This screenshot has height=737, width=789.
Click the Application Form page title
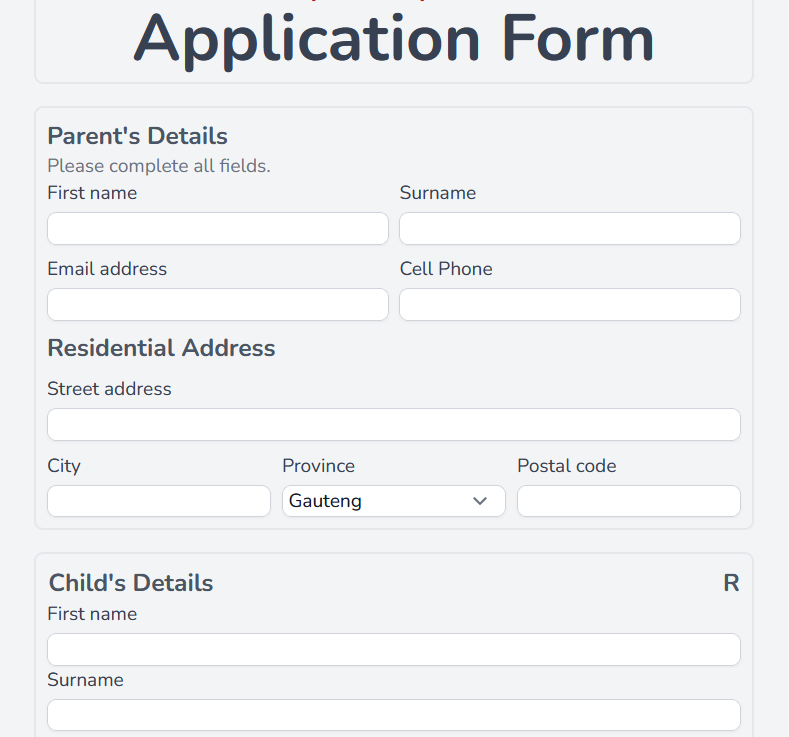393,38
